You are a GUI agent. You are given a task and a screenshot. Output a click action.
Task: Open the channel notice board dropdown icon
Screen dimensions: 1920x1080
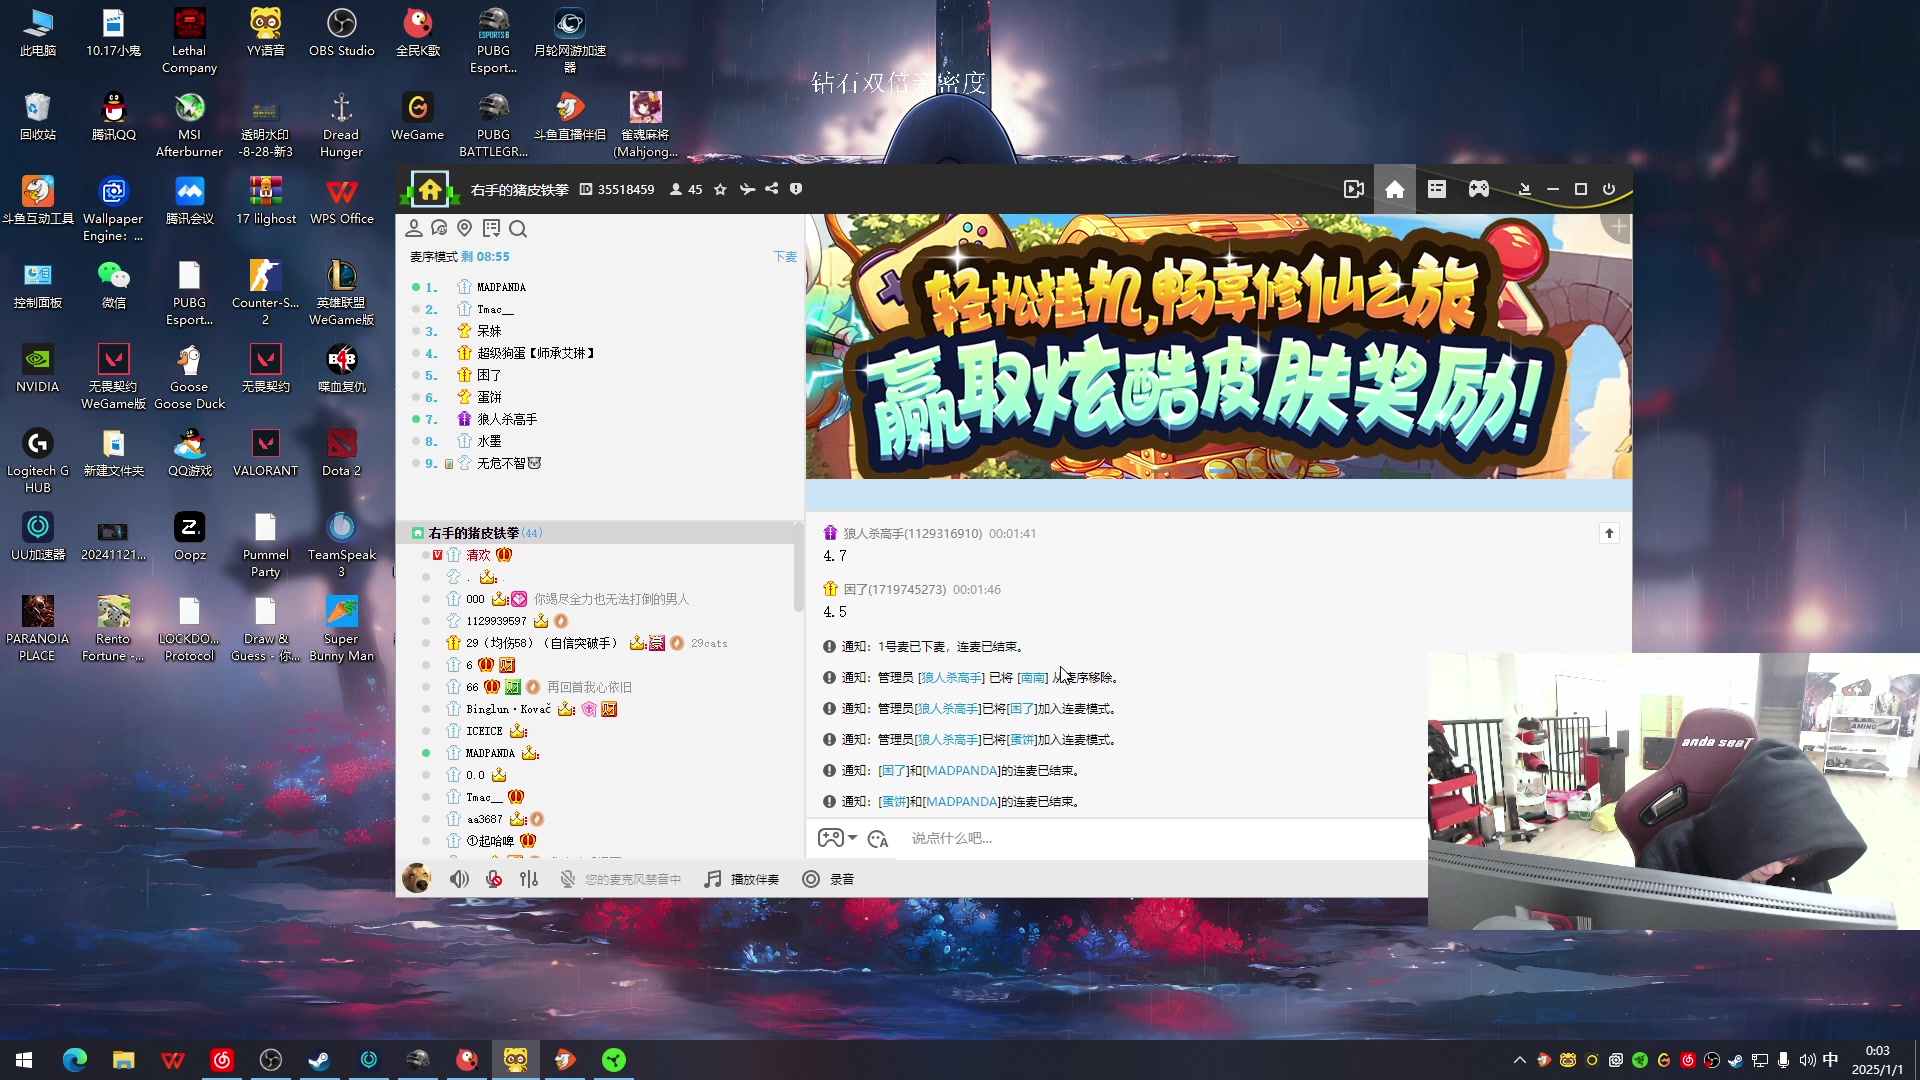point(491,228)
